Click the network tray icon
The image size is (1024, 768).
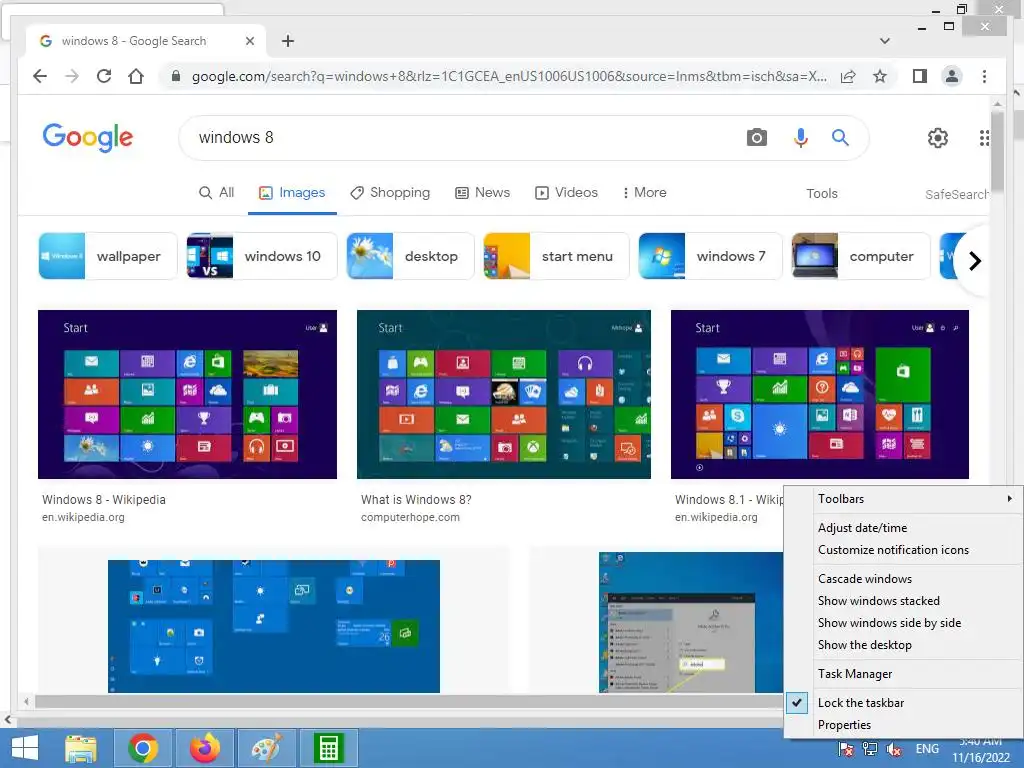869,750
